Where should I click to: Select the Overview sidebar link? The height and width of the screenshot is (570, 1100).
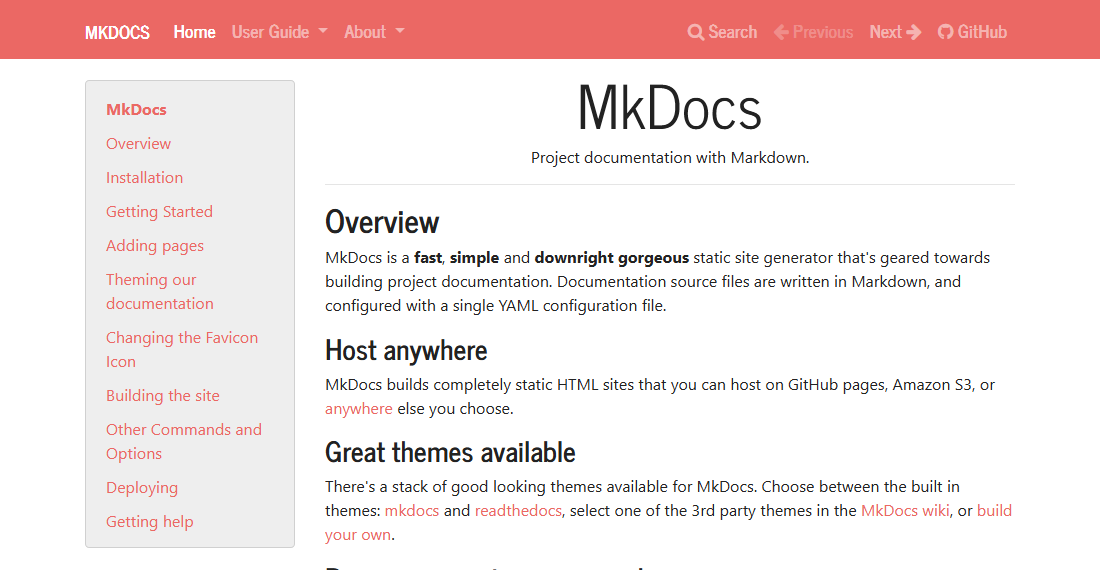[138, 144]
